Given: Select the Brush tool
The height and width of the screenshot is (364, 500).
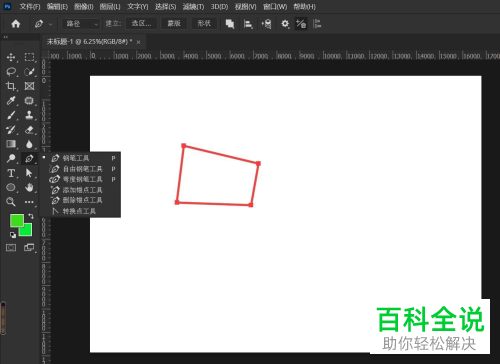Looking at the screenshot, I should [11, 115].
